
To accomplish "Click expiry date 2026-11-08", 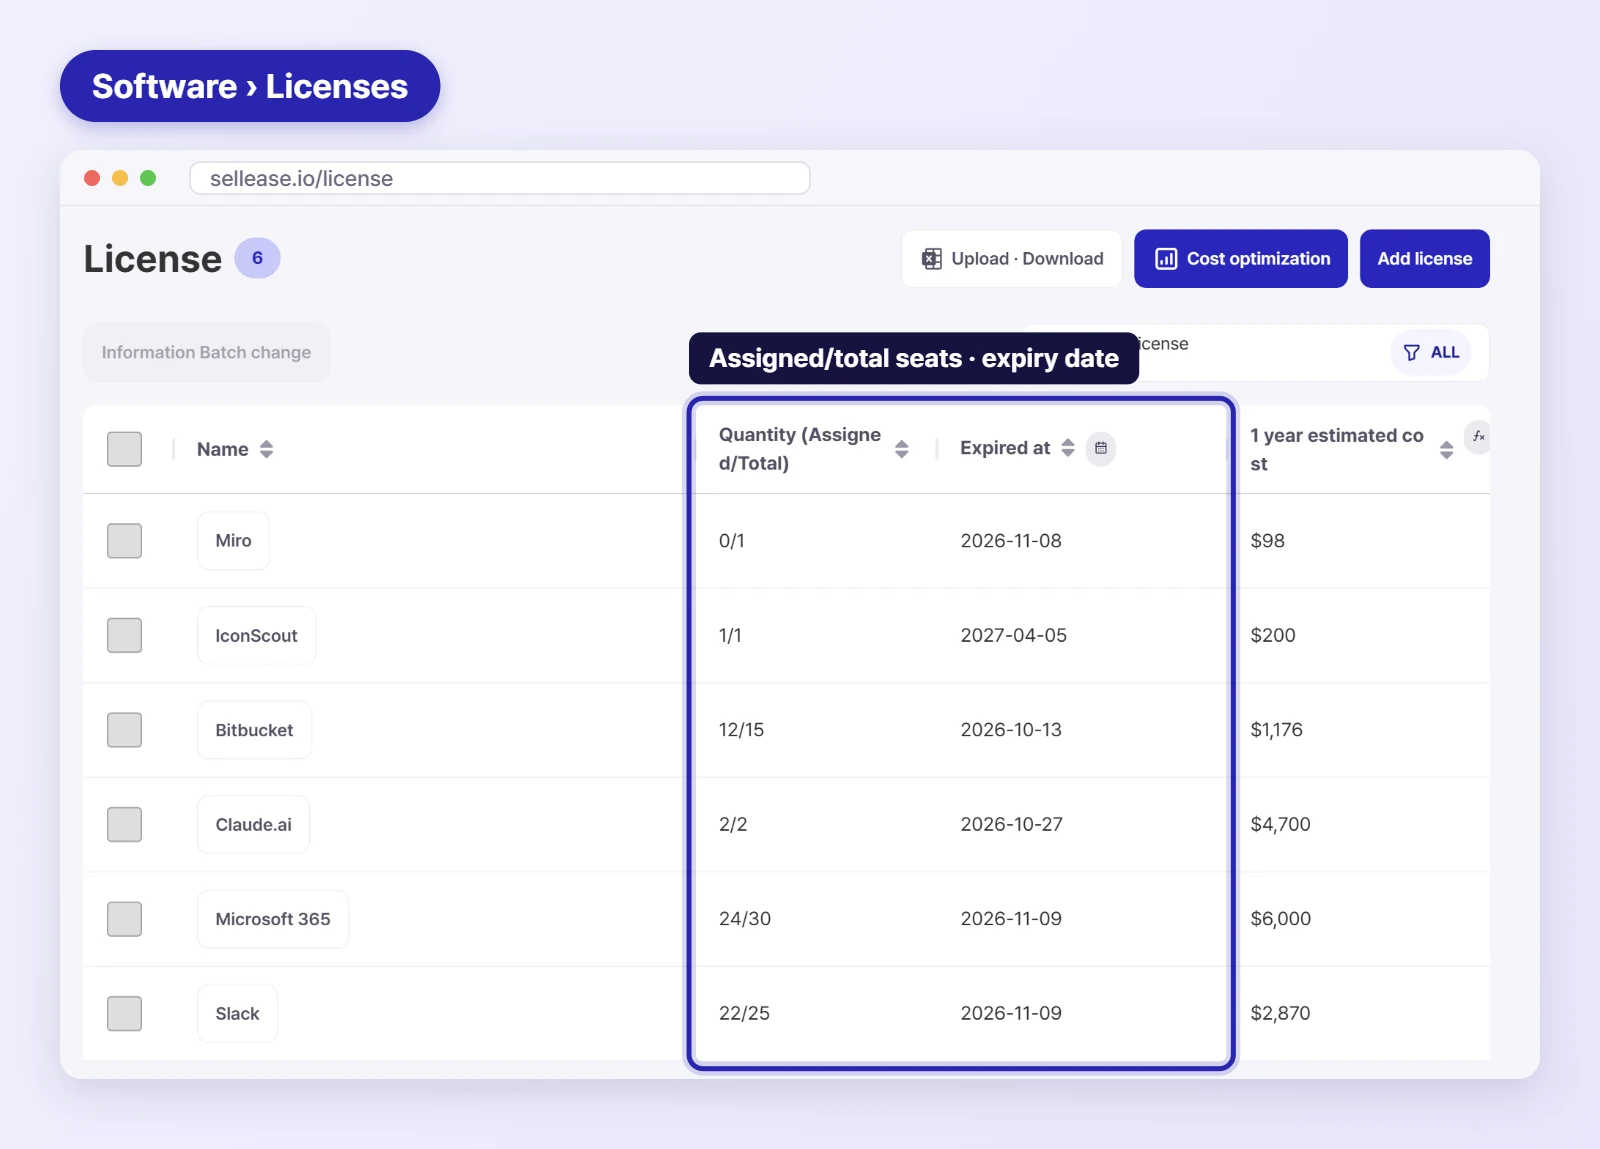I will point(1011,541).
